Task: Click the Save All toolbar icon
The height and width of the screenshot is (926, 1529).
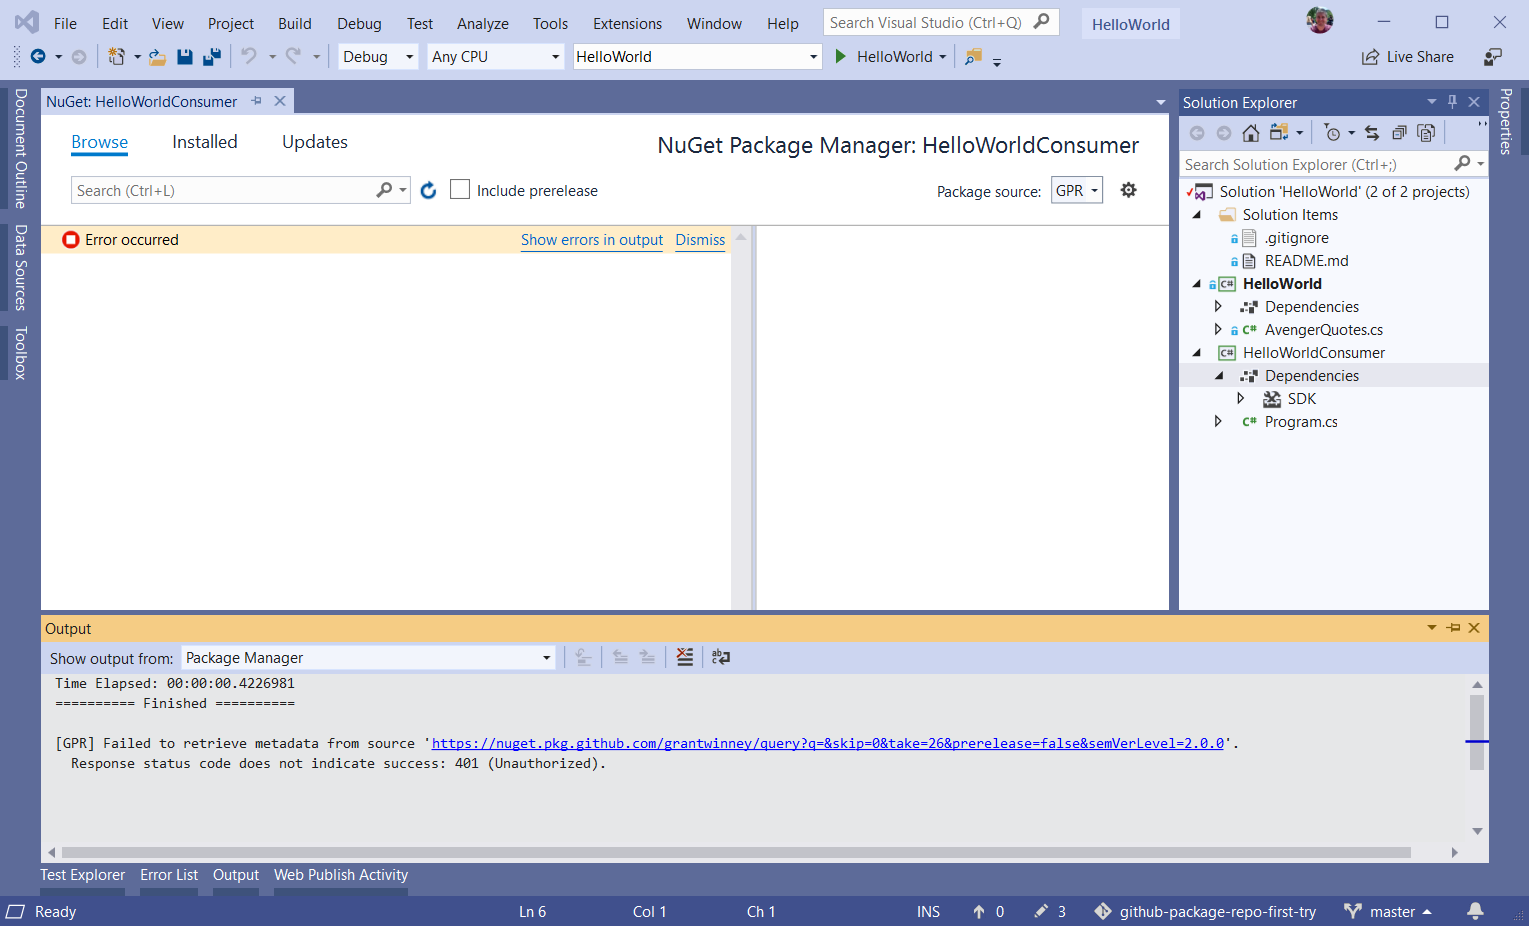Action: pos(211,57)
